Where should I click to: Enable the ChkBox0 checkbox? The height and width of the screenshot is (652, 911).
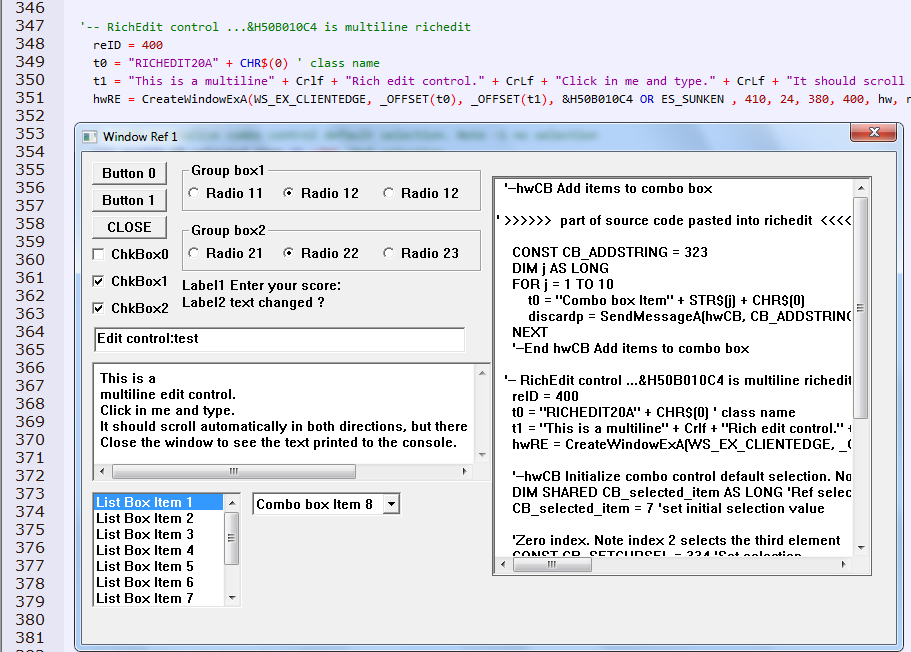[x=99, y=255]
